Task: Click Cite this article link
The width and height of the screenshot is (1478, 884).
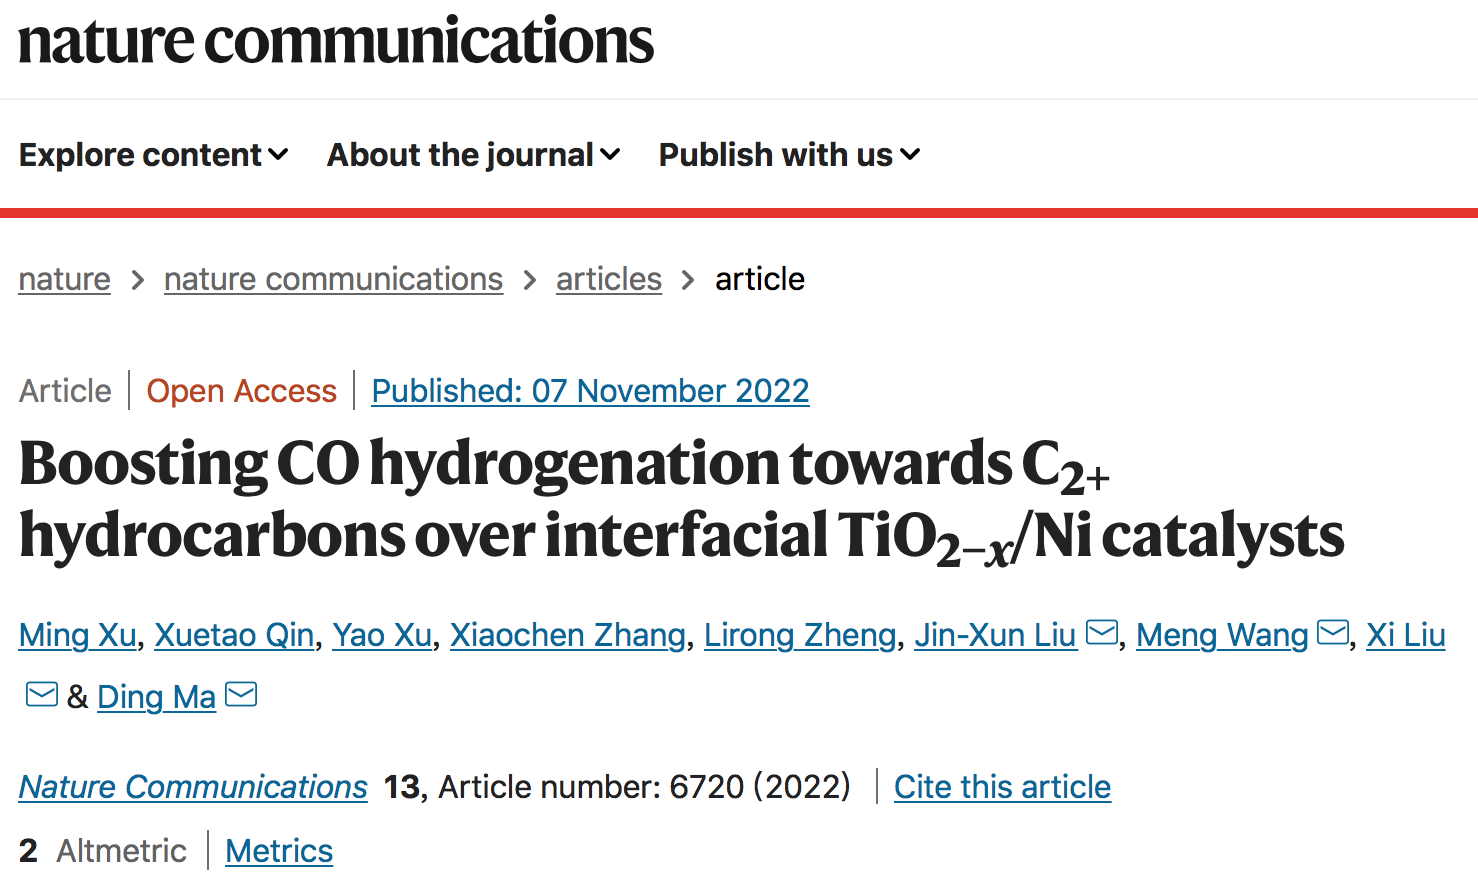Action: pyautogui.click(x=1002, y=787)
